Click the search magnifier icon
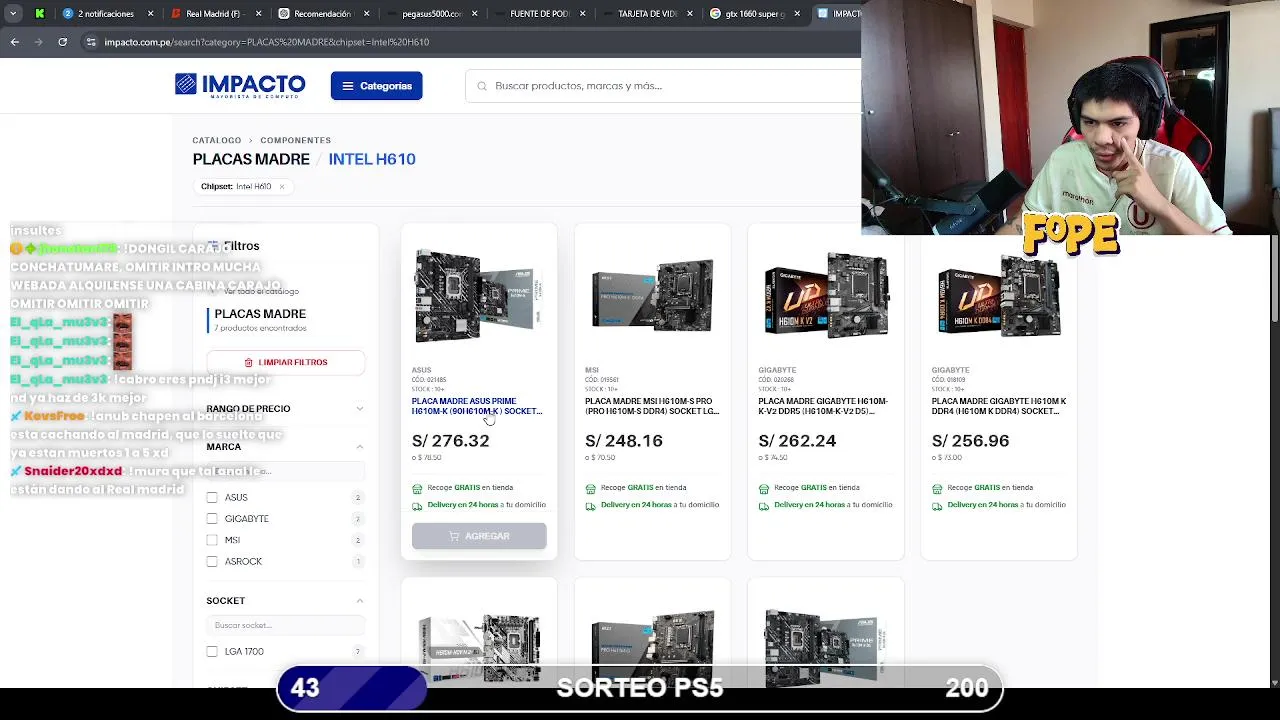The image size is (1280, 720). (x=484, y=86)
